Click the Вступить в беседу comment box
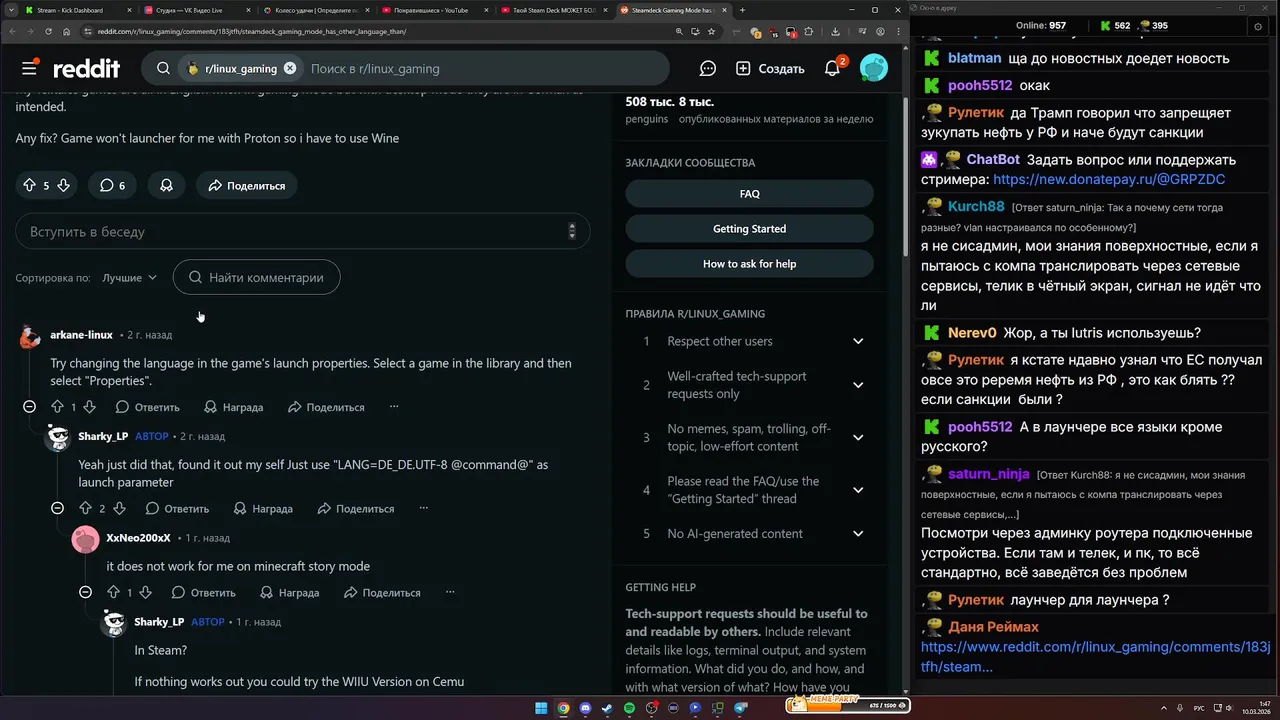 [302, 231]
